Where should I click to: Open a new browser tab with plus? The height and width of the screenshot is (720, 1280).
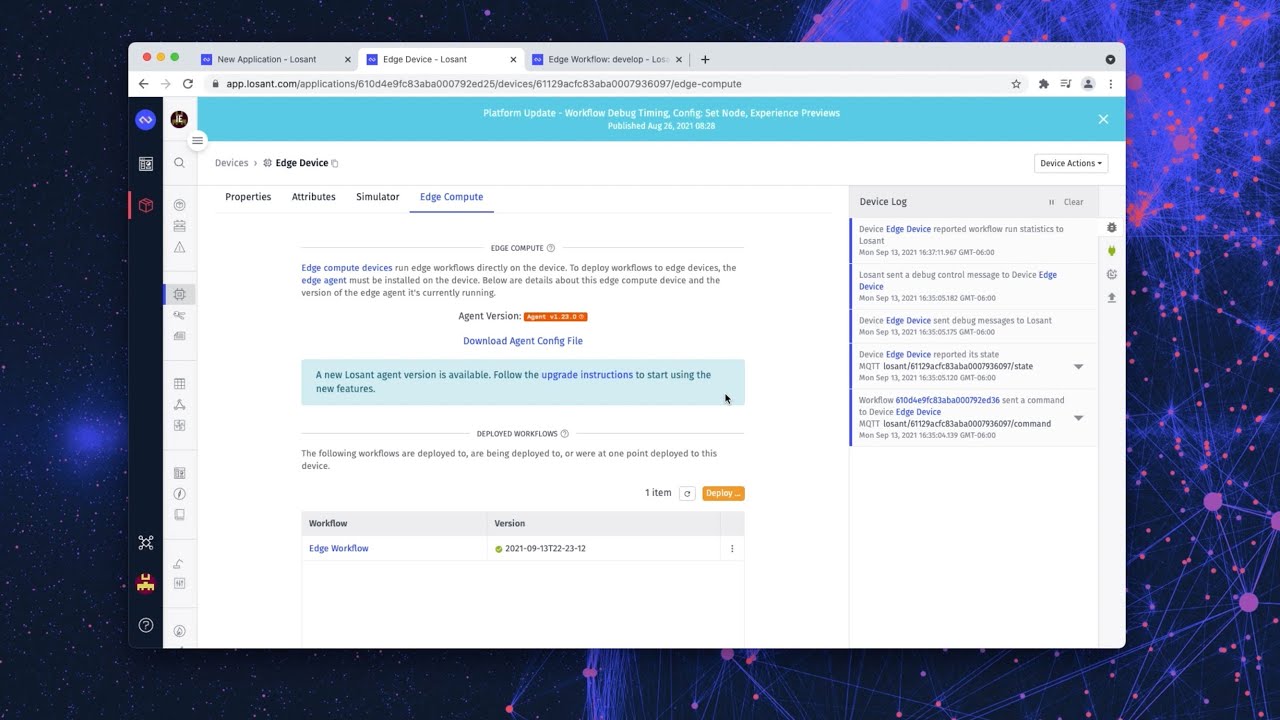pyautogui.click(x=705, y=59)
